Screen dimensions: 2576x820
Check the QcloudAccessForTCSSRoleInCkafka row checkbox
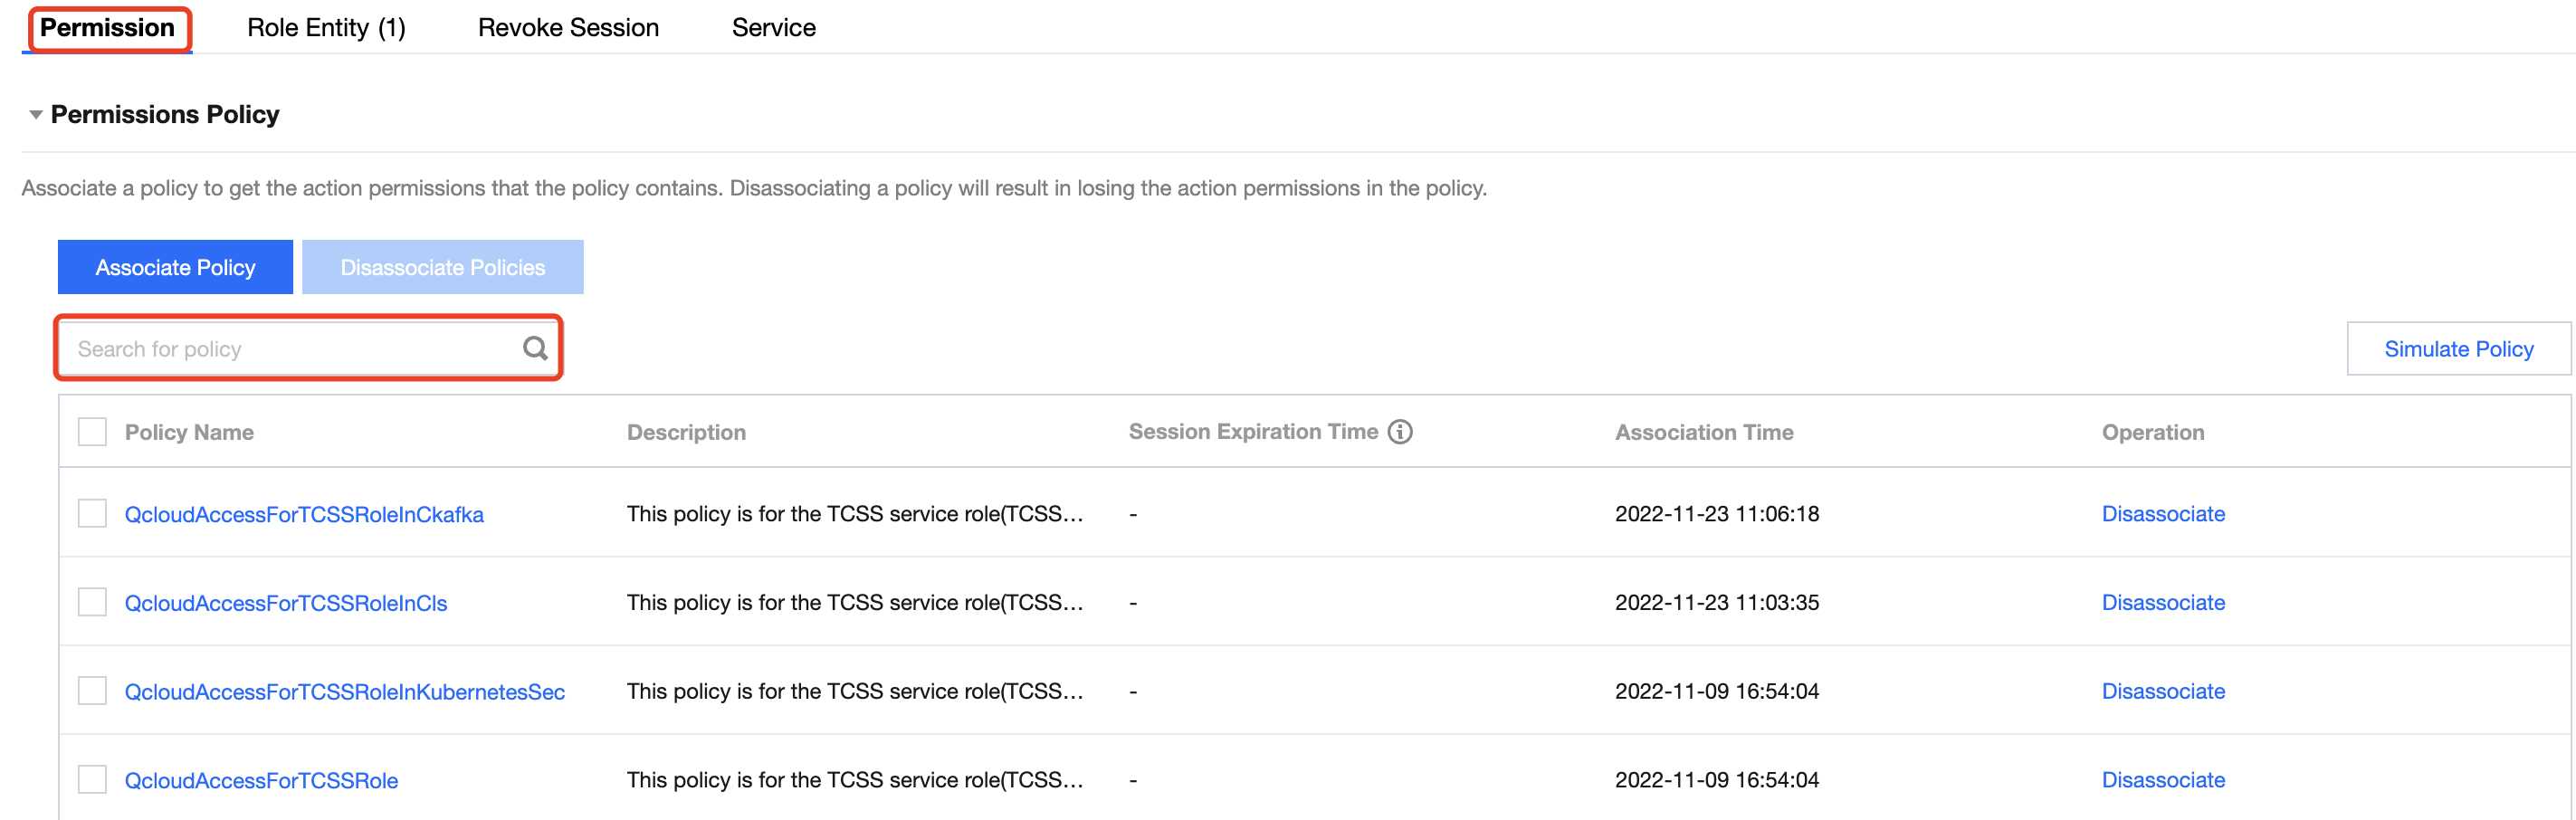[x=92, y=513]
